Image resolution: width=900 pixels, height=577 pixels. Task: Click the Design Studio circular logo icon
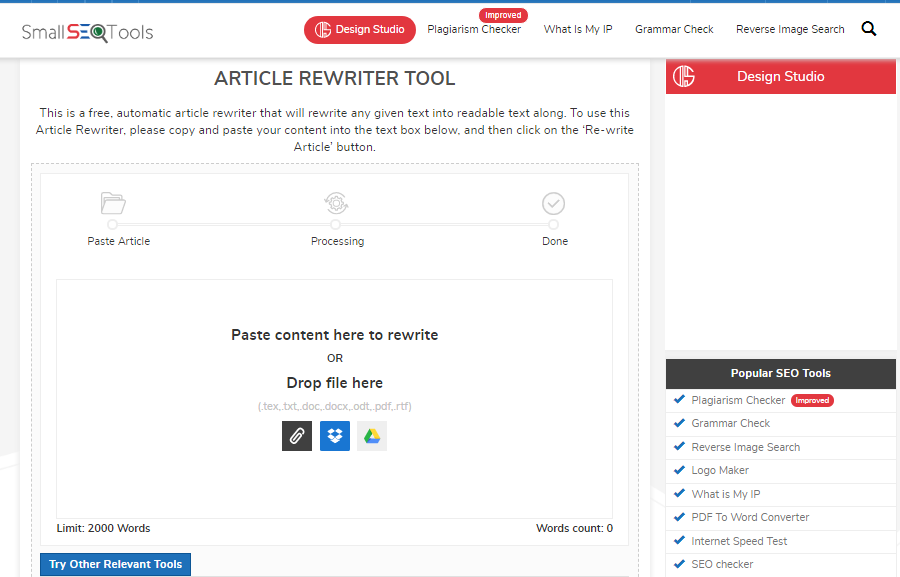(x=684, y=76)
